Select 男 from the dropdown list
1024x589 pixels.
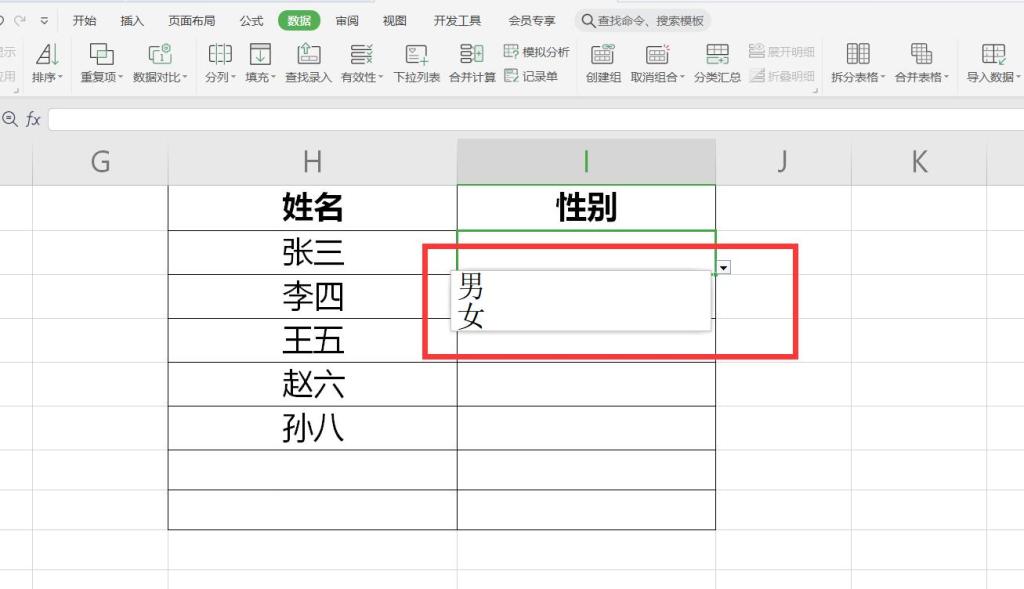[x=473, y=289]
